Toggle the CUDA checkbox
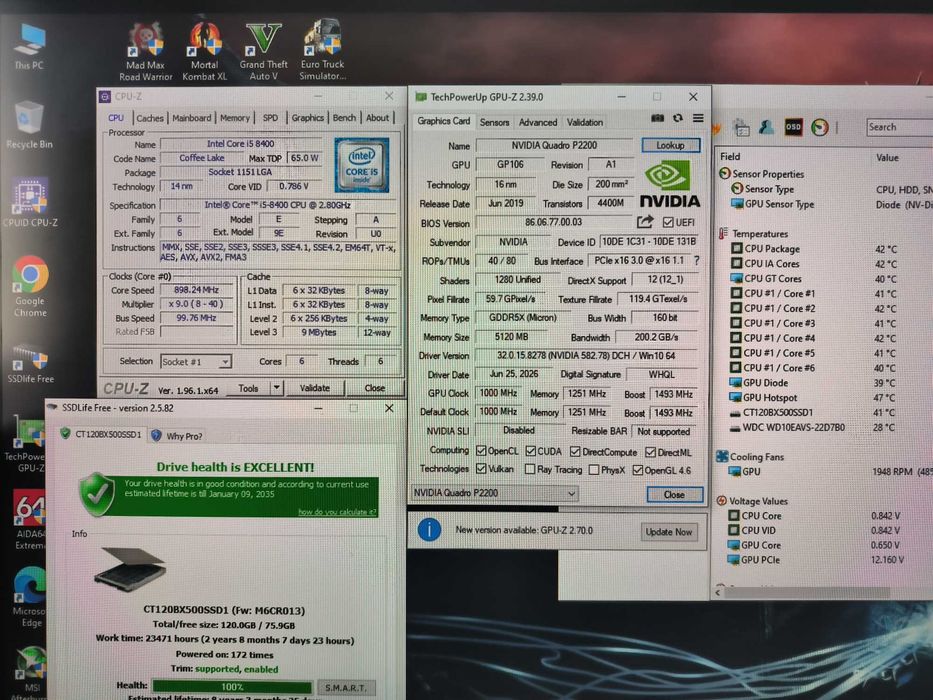933x700 pixels. 531,451
